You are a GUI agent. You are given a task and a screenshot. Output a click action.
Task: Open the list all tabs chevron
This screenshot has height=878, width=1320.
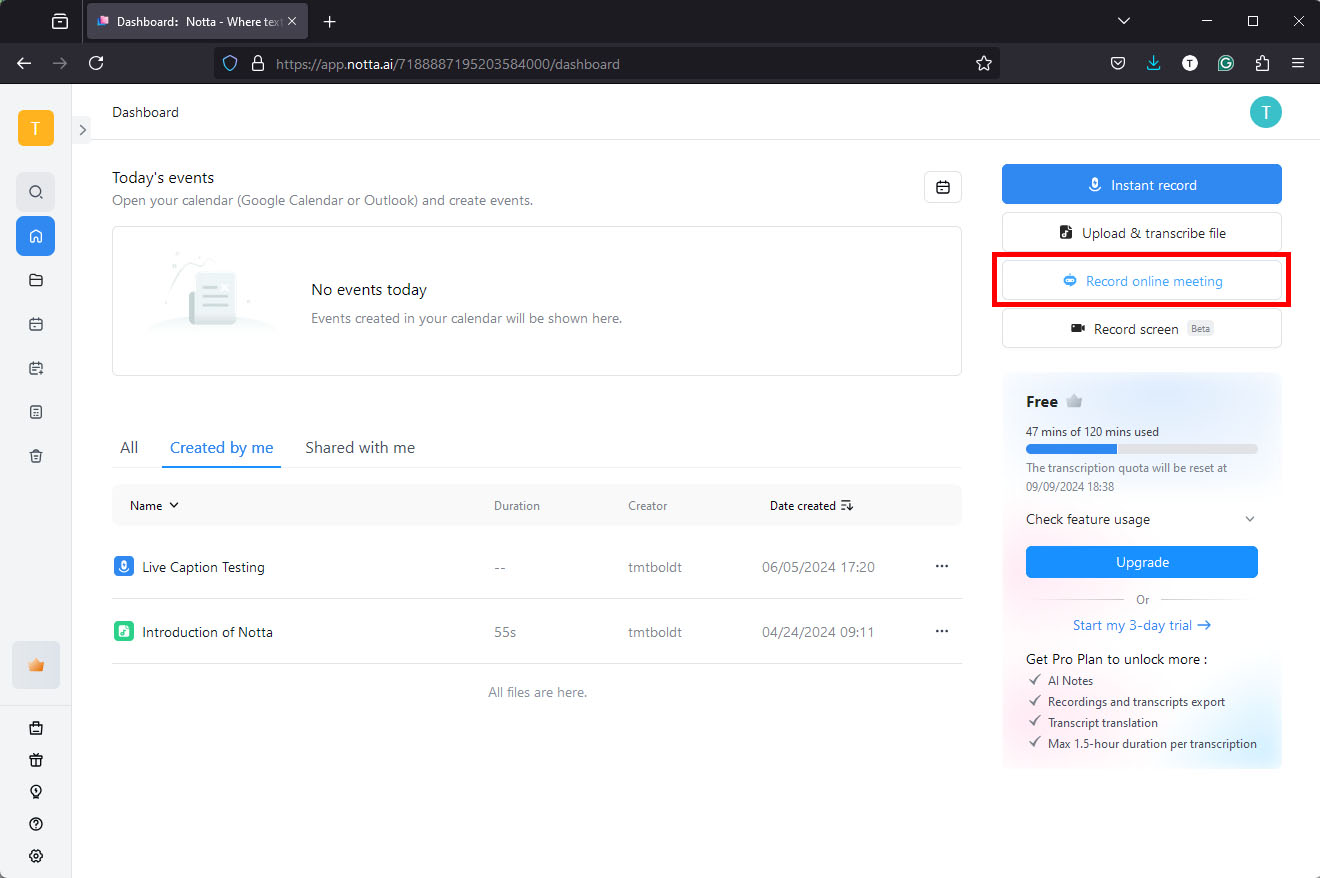1124,21
